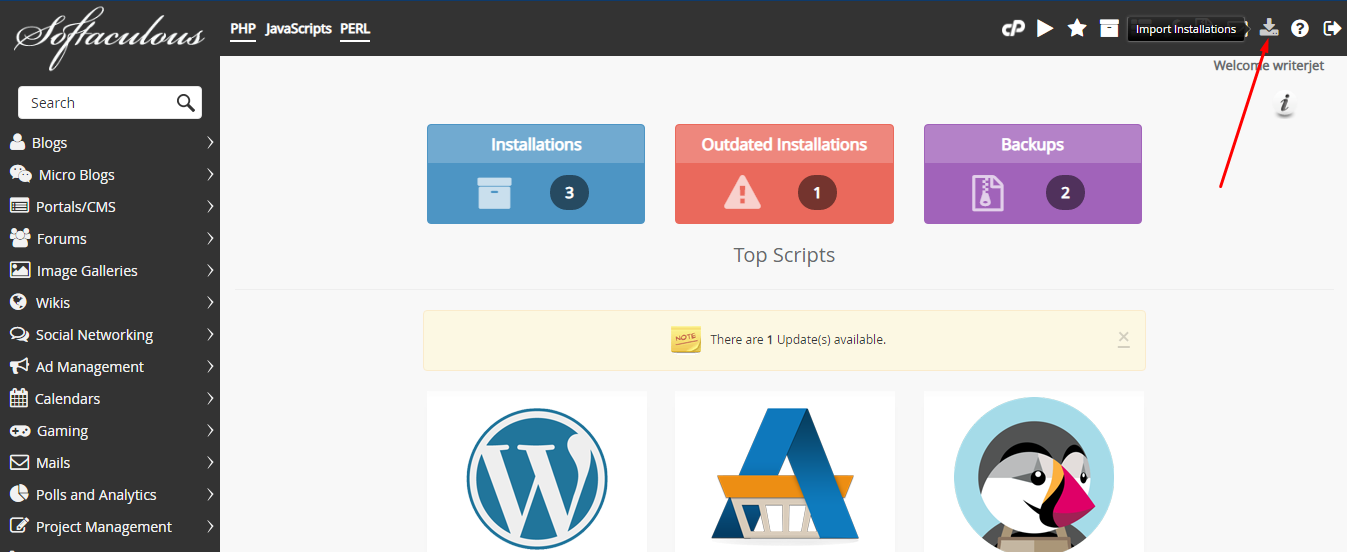
Task: Open the Installations tile header
Action: point(536,144)
